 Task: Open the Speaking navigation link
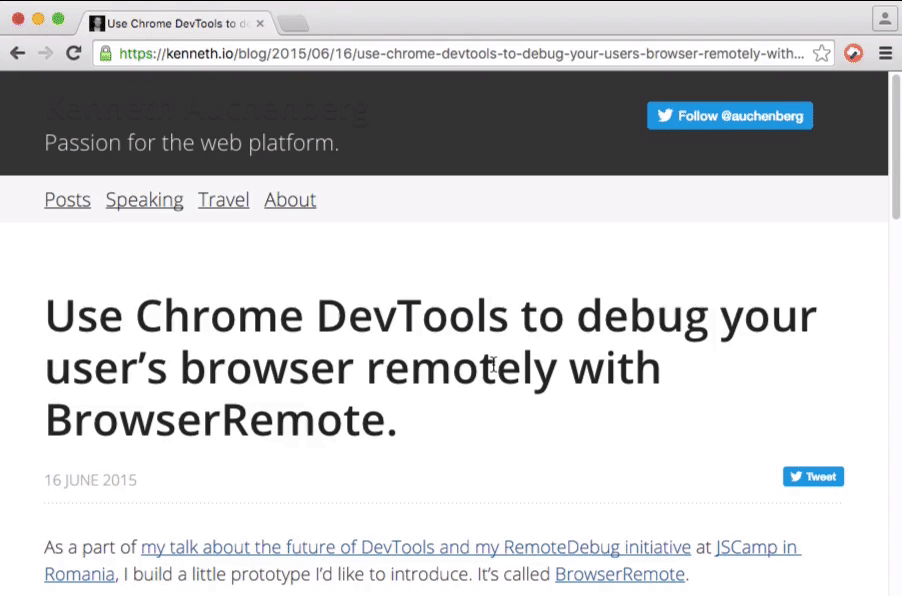coord(144,200)
